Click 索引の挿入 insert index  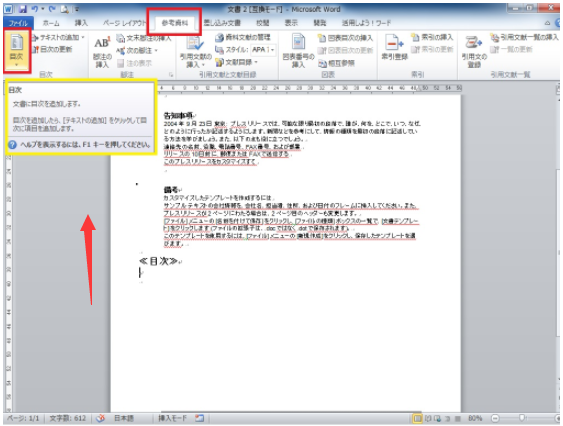432,37
